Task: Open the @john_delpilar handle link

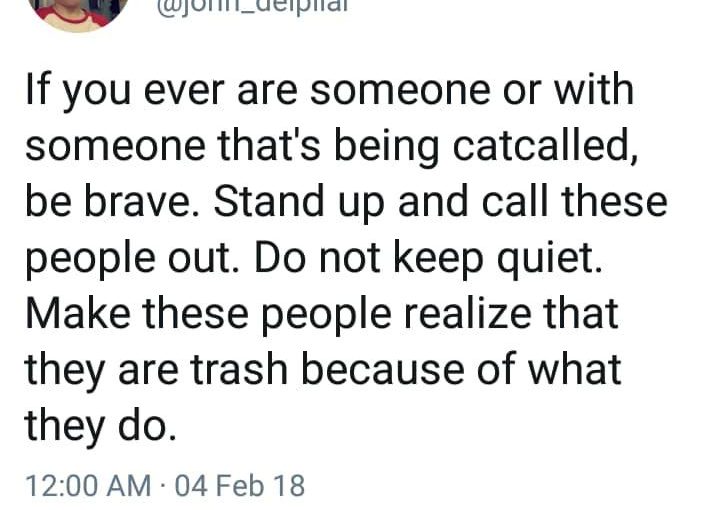Action: click(x=252, y=7)
